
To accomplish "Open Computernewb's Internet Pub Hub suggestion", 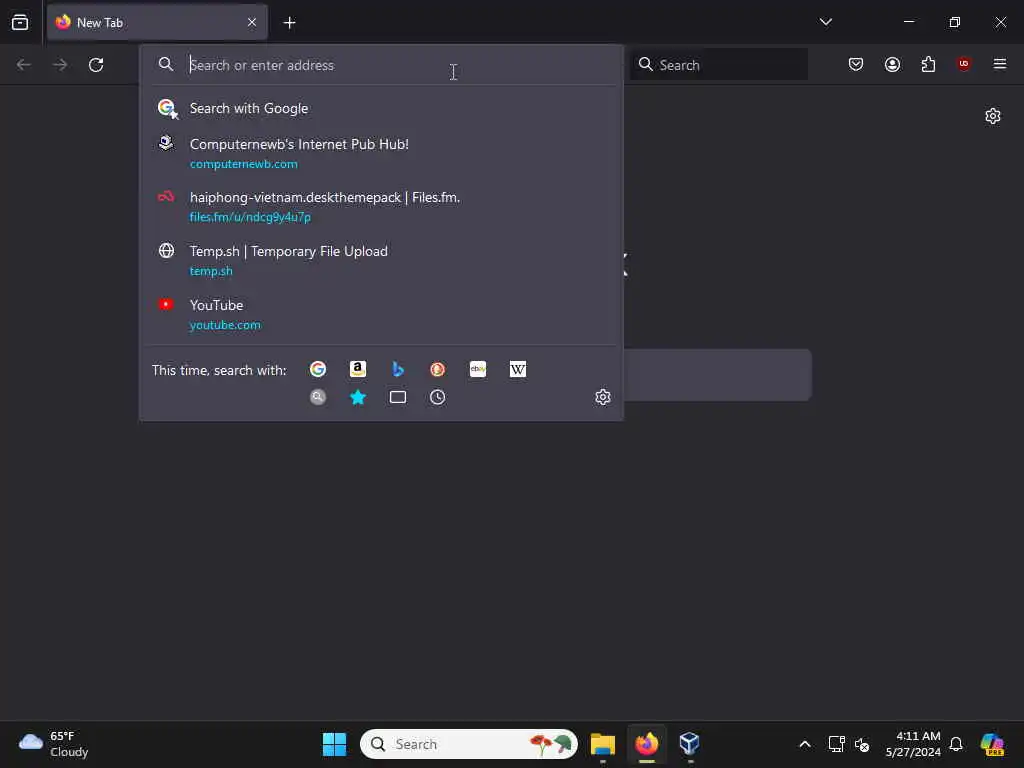I will tap(381, 153).
